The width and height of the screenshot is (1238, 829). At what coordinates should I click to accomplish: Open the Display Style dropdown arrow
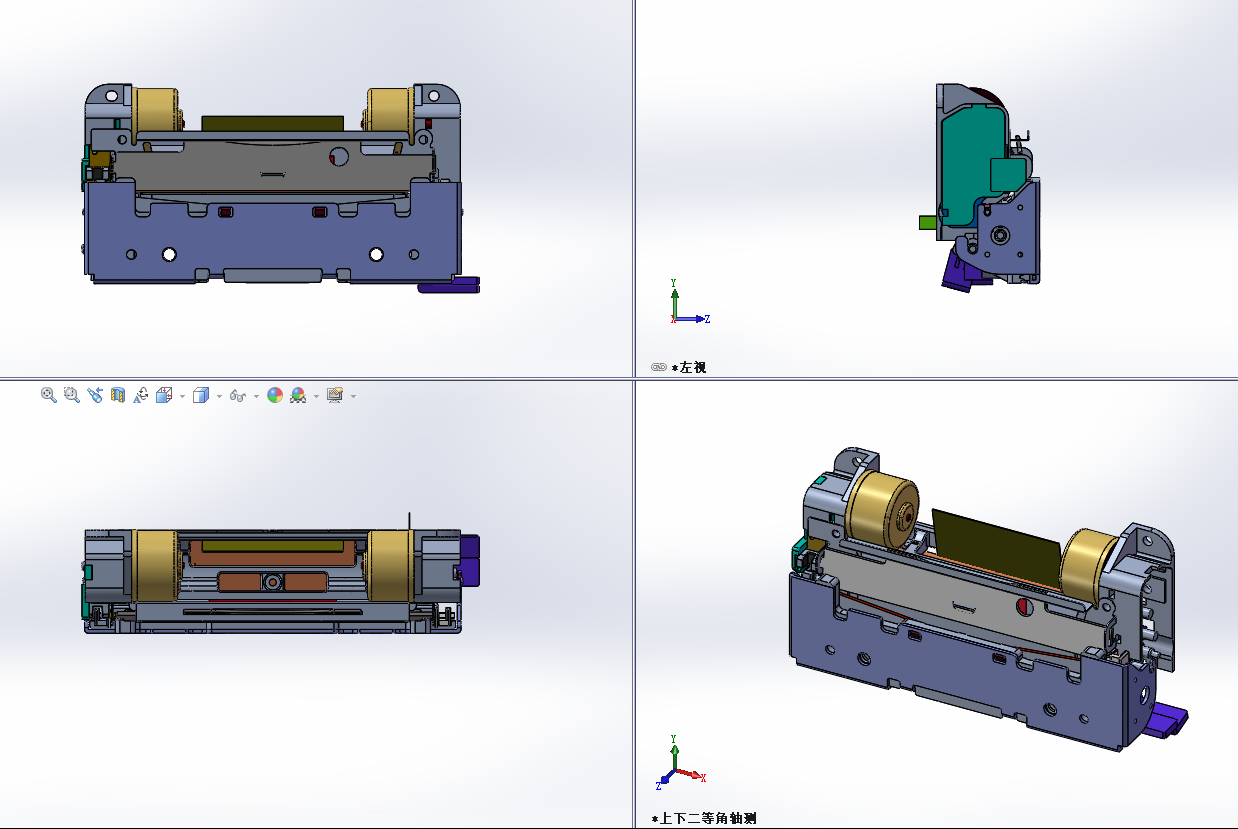219,396
